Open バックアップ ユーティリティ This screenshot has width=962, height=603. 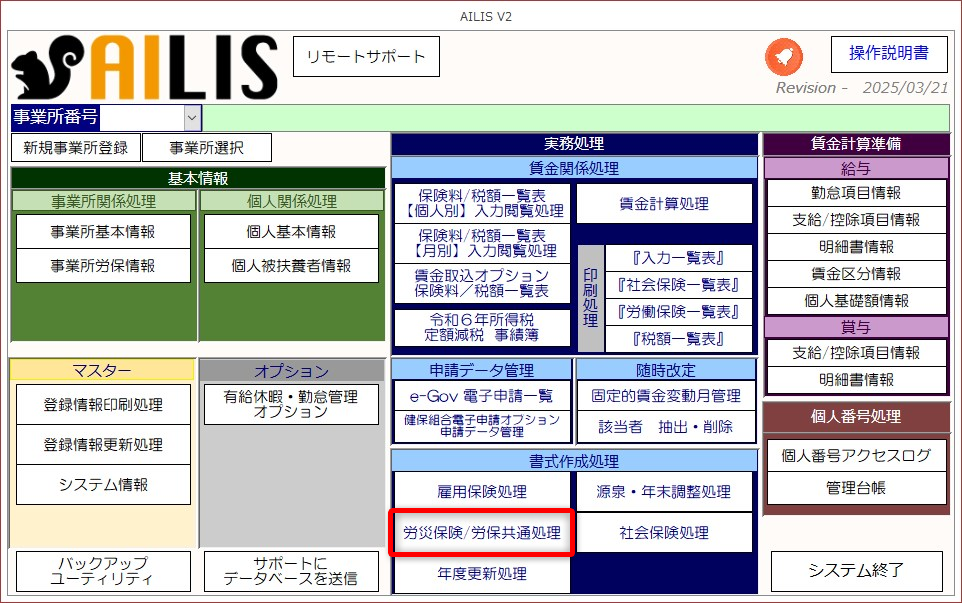(103, 571)
